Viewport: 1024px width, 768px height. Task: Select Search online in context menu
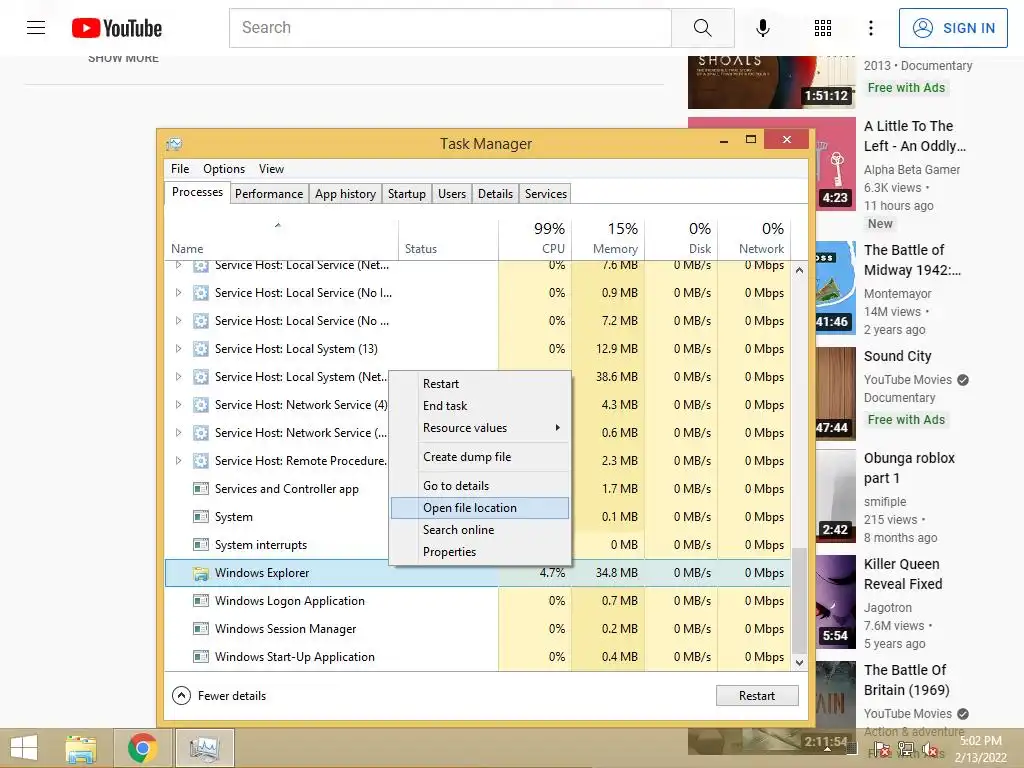point(480,530)
